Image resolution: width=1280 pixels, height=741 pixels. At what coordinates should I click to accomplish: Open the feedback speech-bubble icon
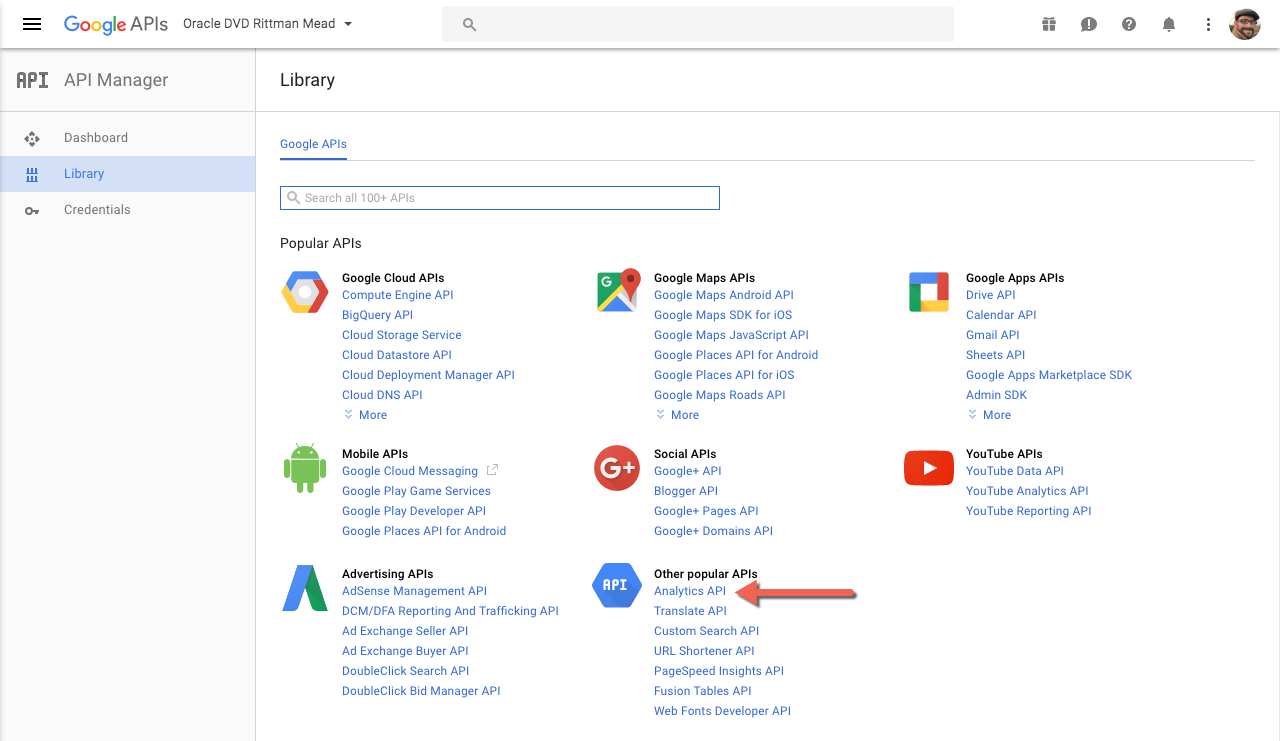tap(1089, 24)
